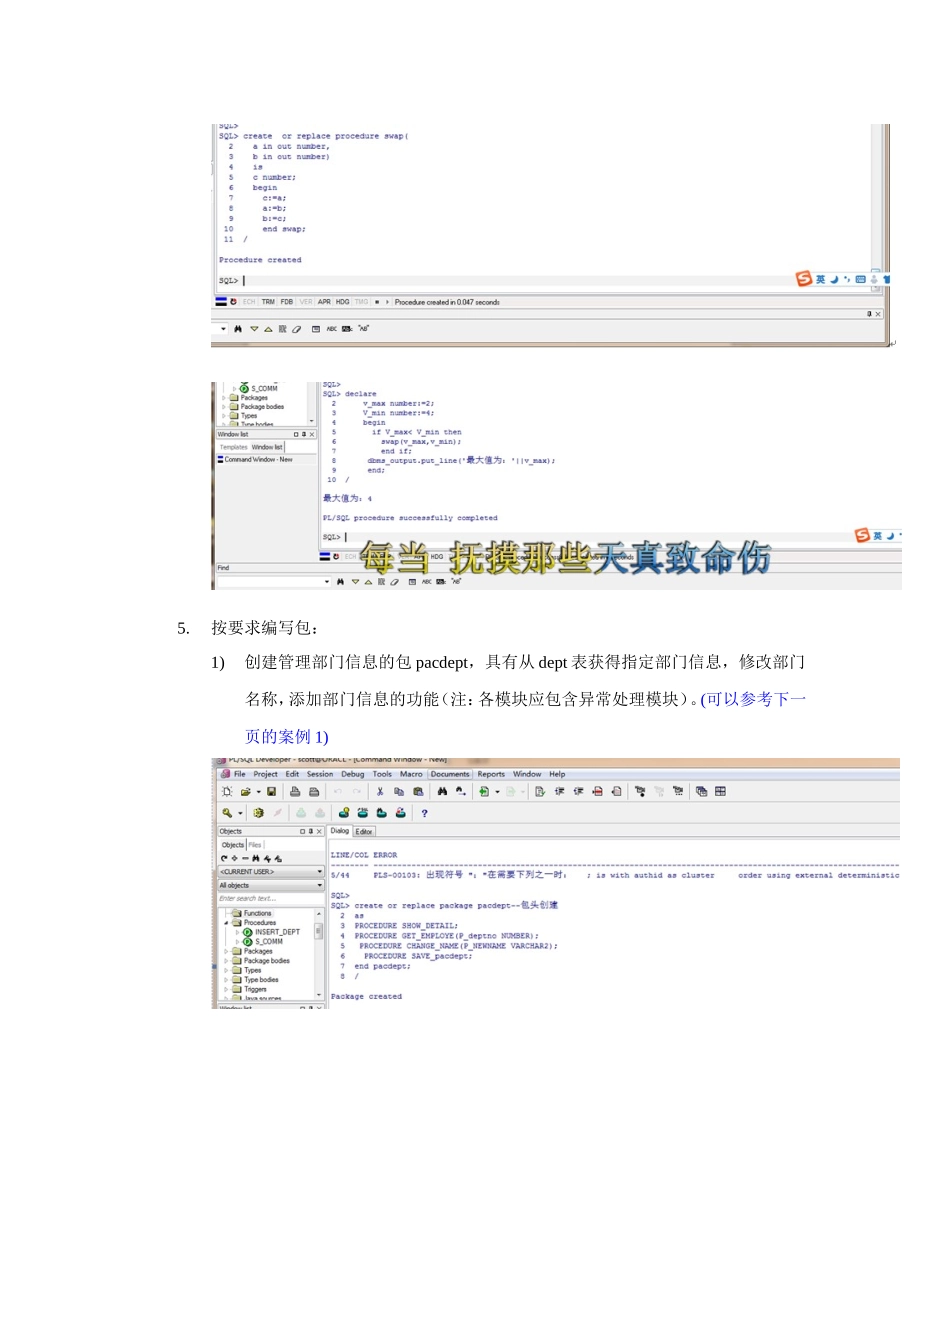Switch to the Editor tab
Image resolution: width=950 pixels, height=1344 pixels.
[364, 831]
